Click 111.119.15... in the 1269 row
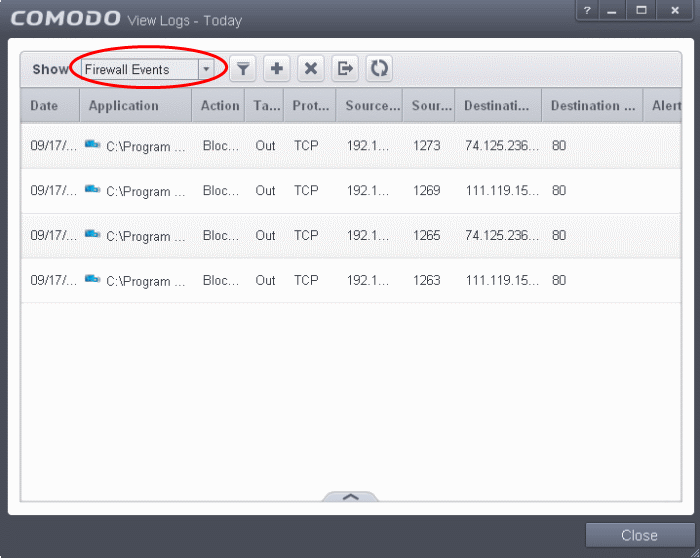The image size is (700, 558). (502, 191)
